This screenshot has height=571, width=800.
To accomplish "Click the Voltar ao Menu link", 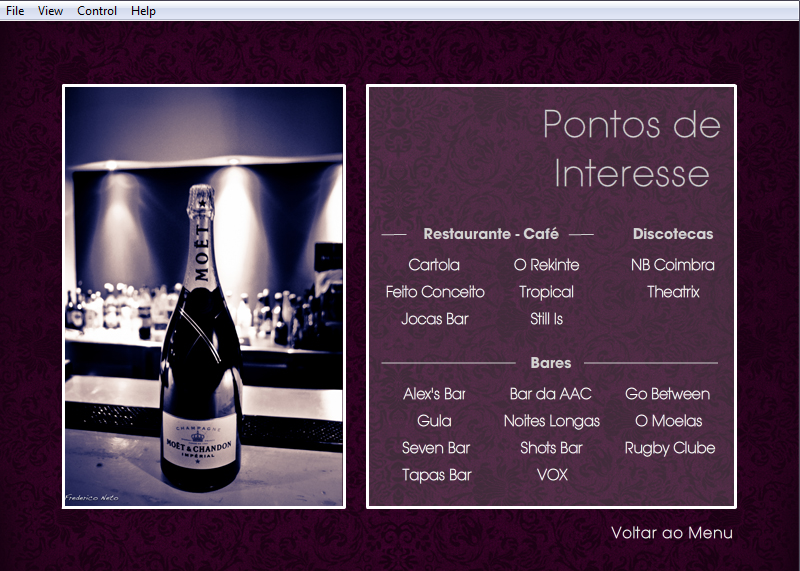I will [x=671, y=533].
